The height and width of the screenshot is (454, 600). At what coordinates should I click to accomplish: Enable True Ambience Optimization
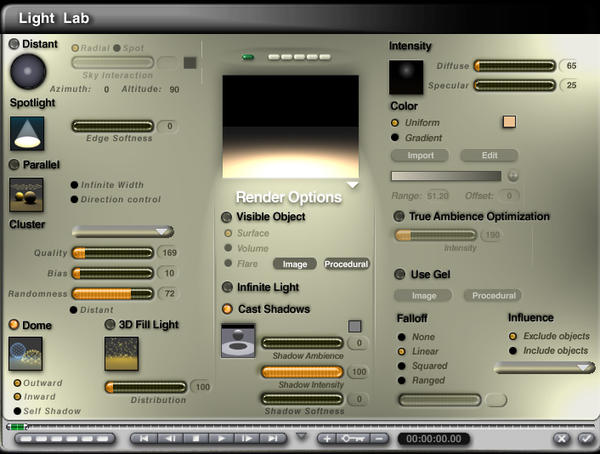coord(399,216)
